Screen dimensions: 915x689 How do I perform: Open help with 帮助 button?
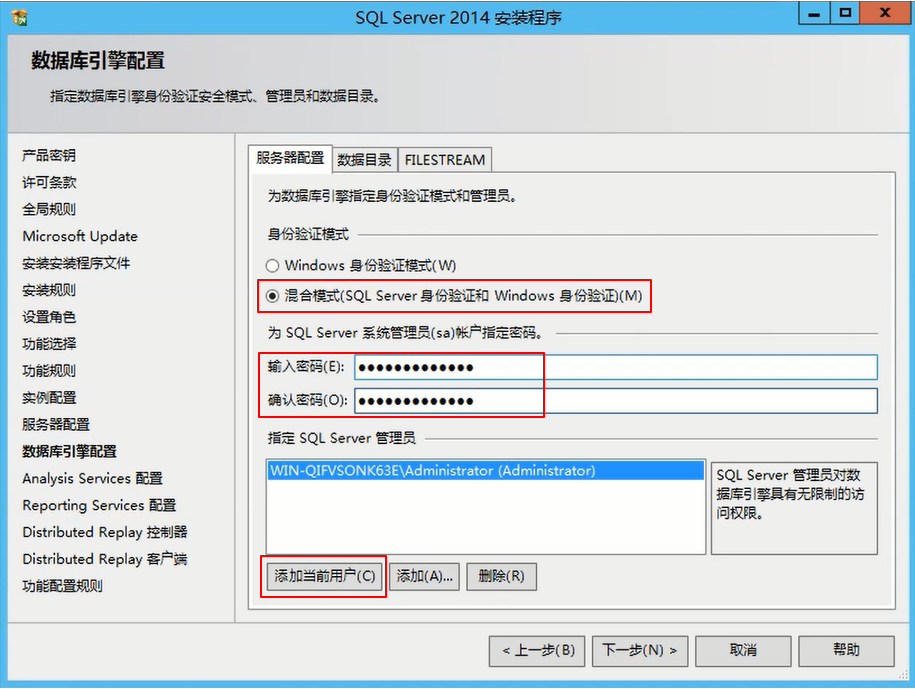click(x=846, y=650)
